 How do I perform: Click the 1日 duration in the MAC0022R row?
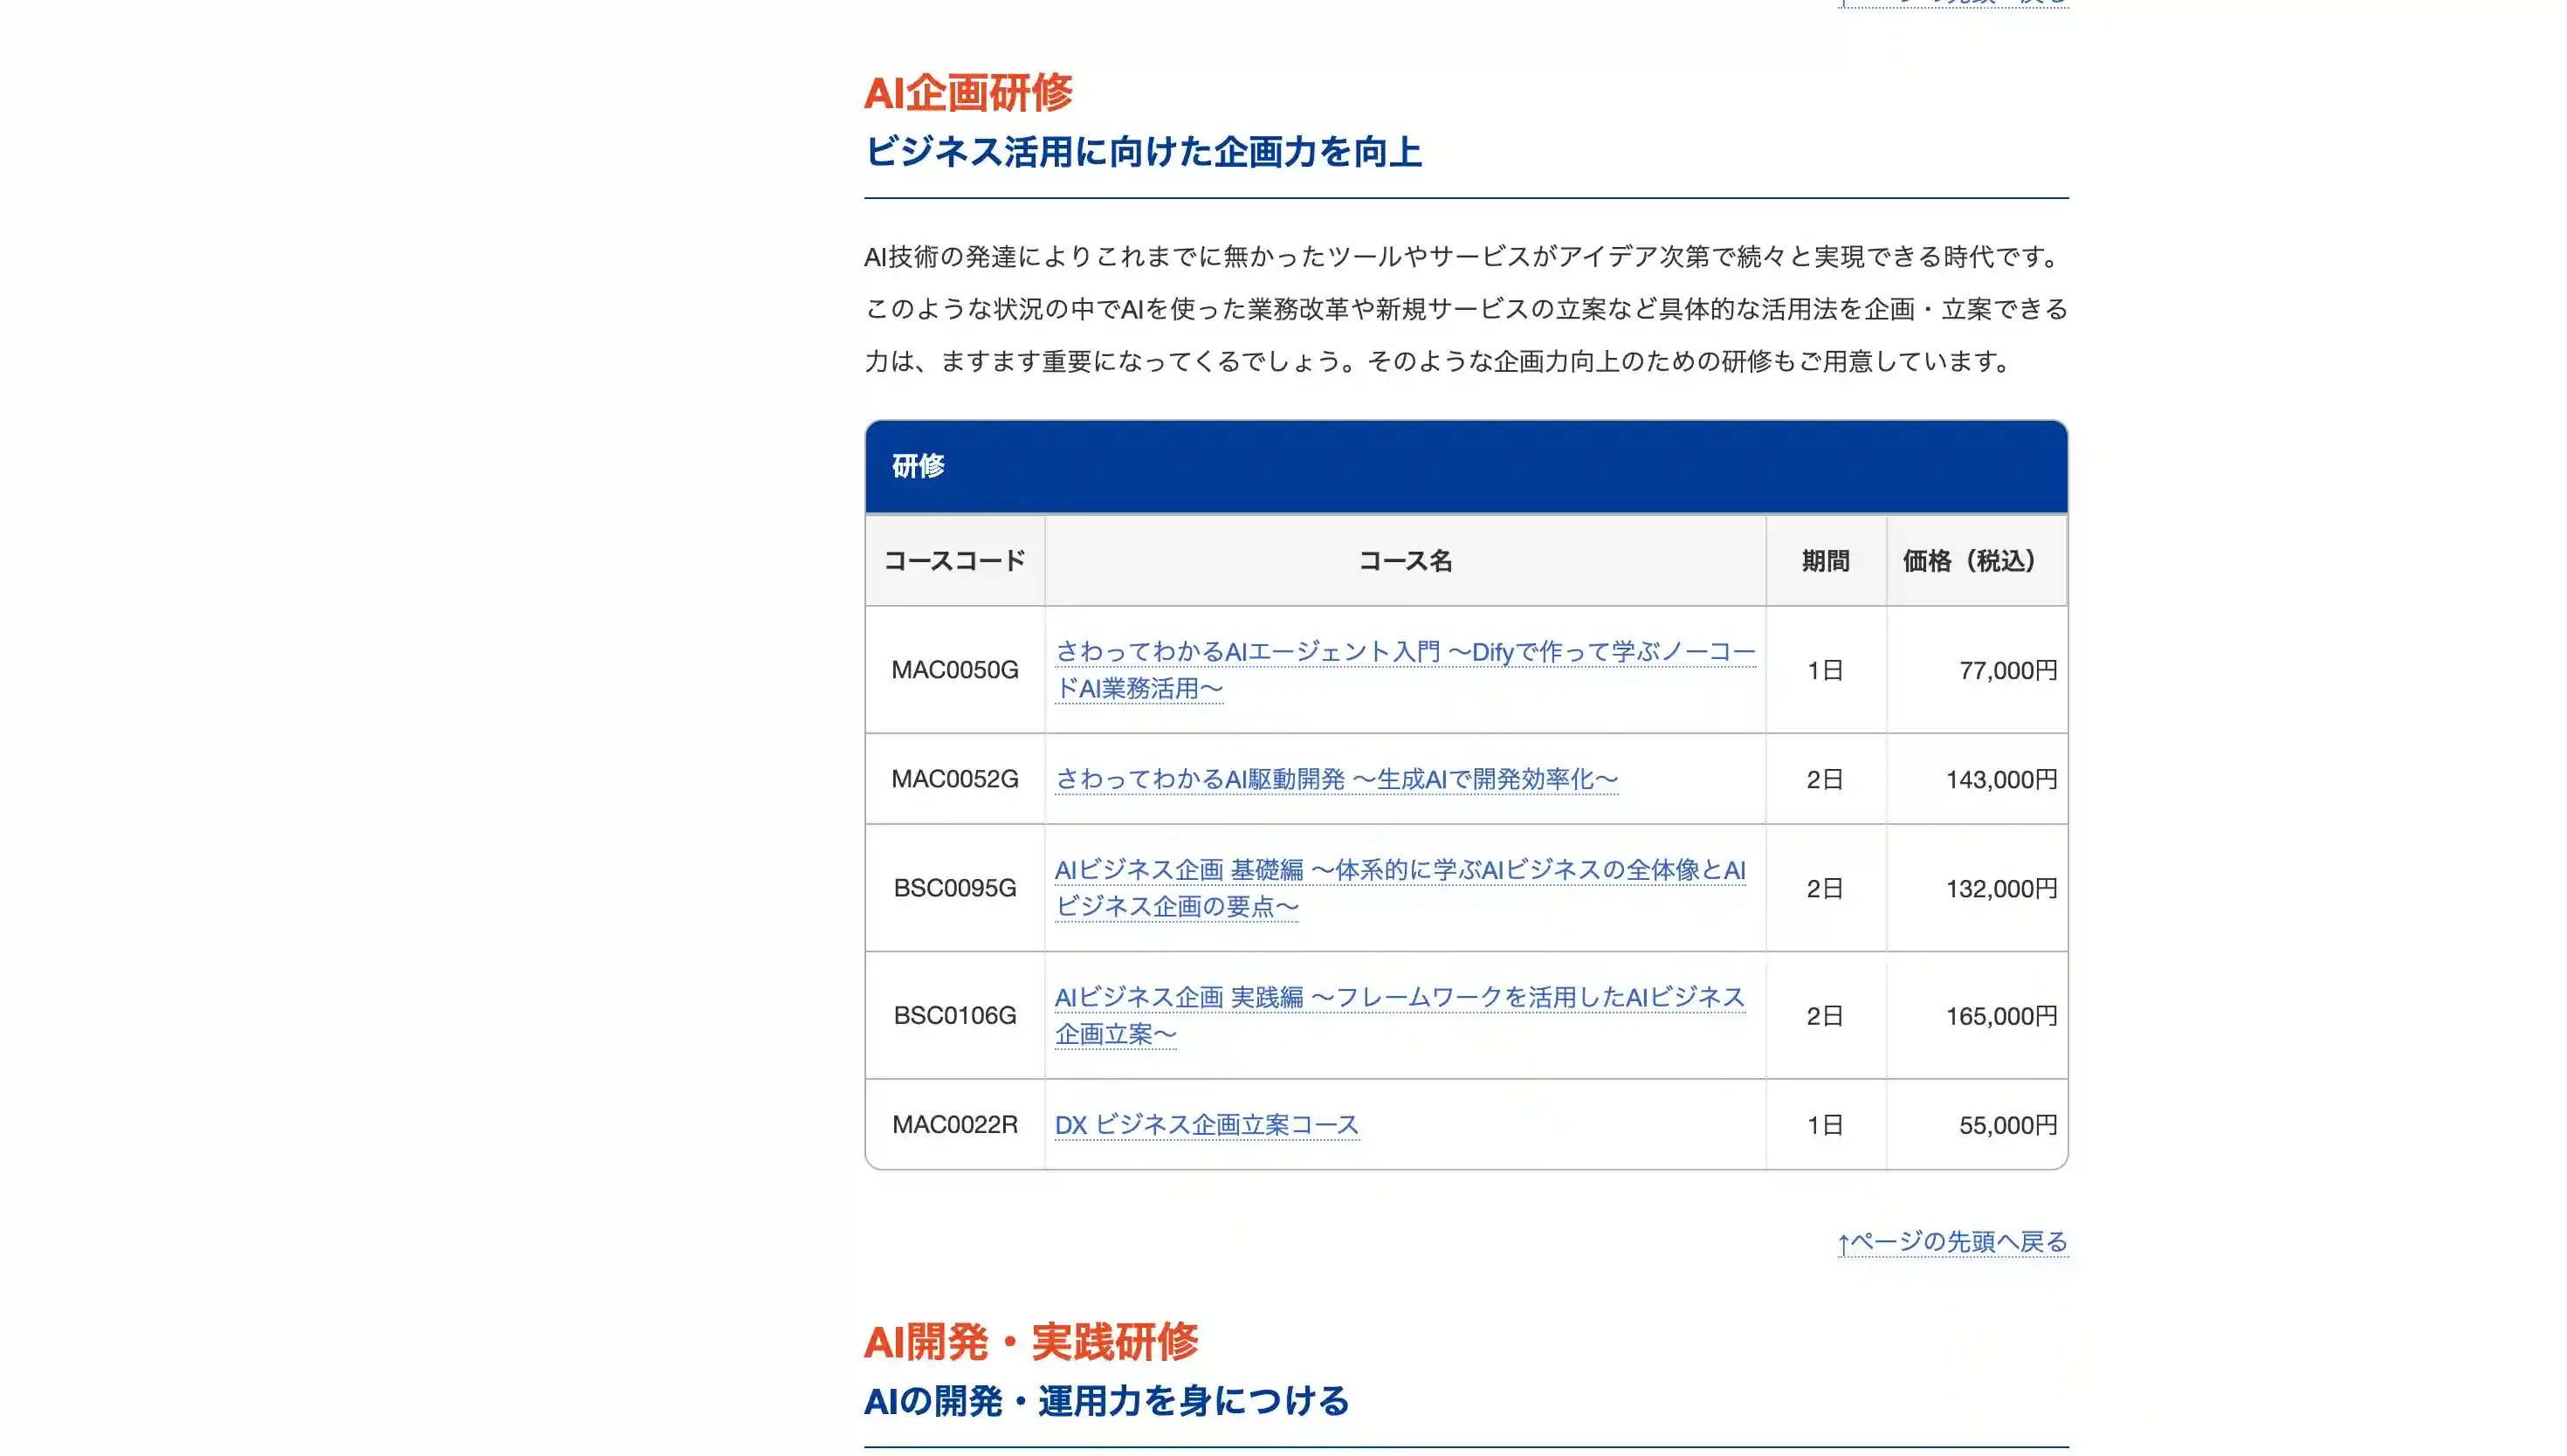(1825, 1125)
